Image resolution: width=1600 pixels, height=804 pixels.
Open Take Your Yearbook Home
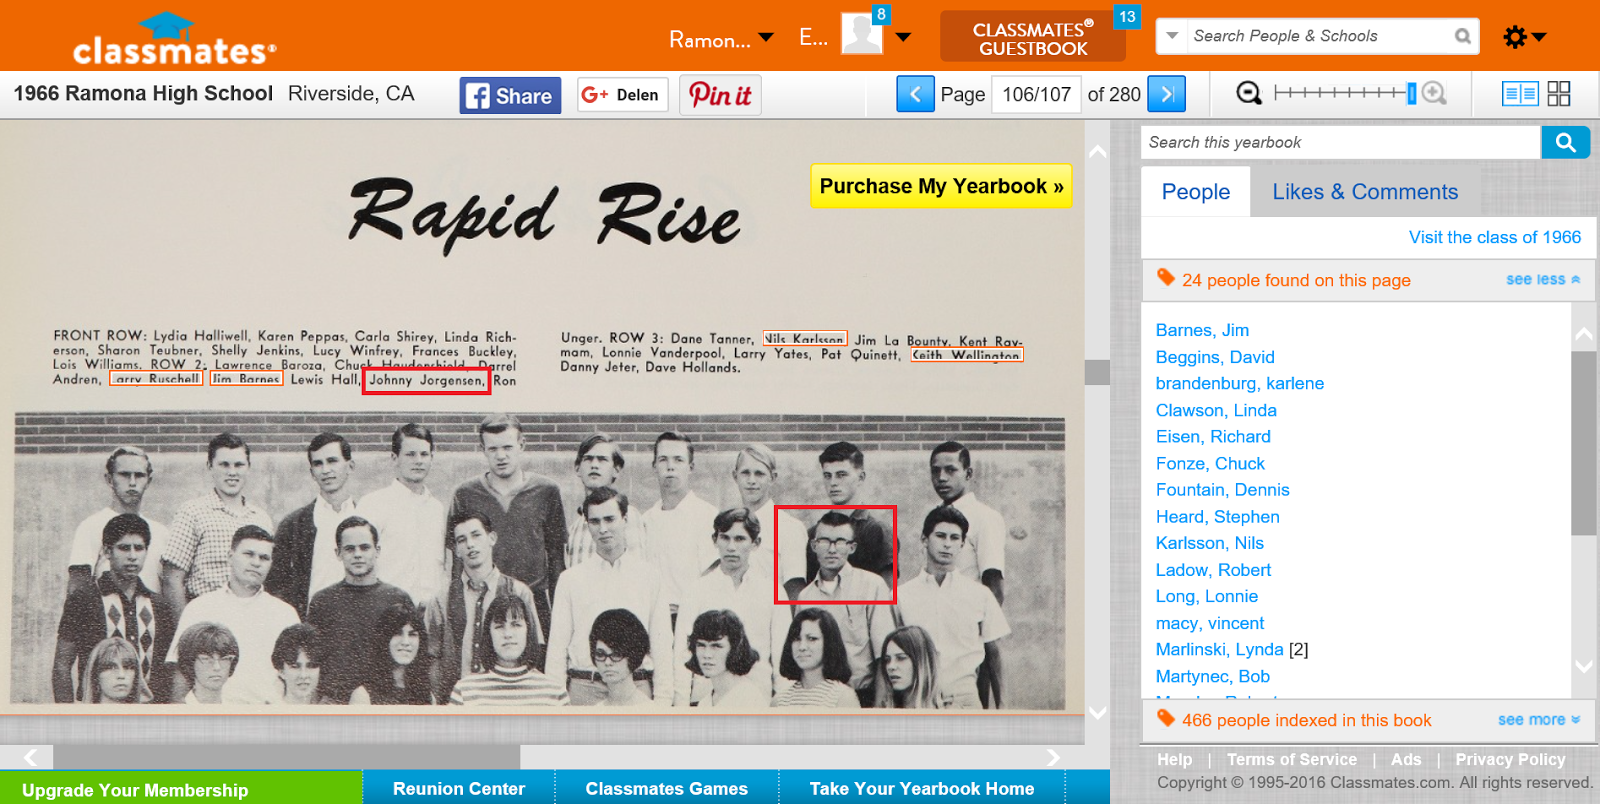point(922,788)
